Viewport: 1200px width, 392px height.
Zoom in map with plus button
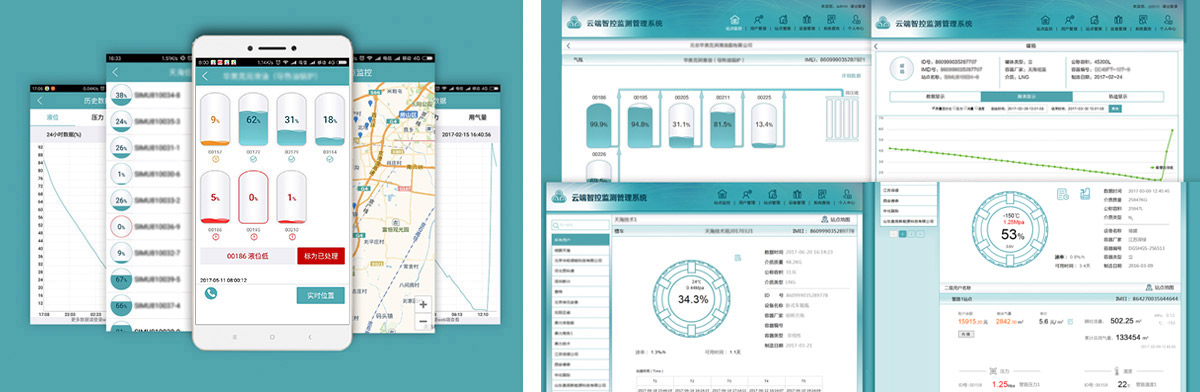coord(423,303)
